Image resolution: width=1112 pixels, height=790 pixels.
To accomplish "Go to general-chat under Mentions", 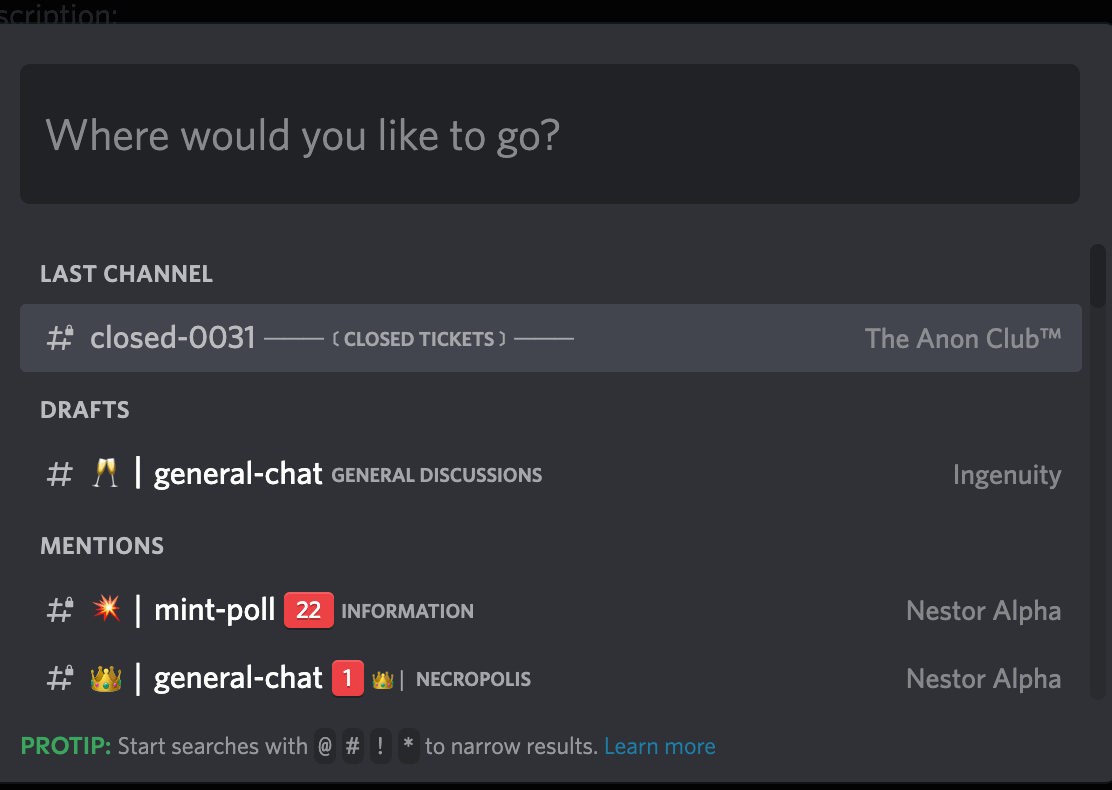I will tap(238, 678).
